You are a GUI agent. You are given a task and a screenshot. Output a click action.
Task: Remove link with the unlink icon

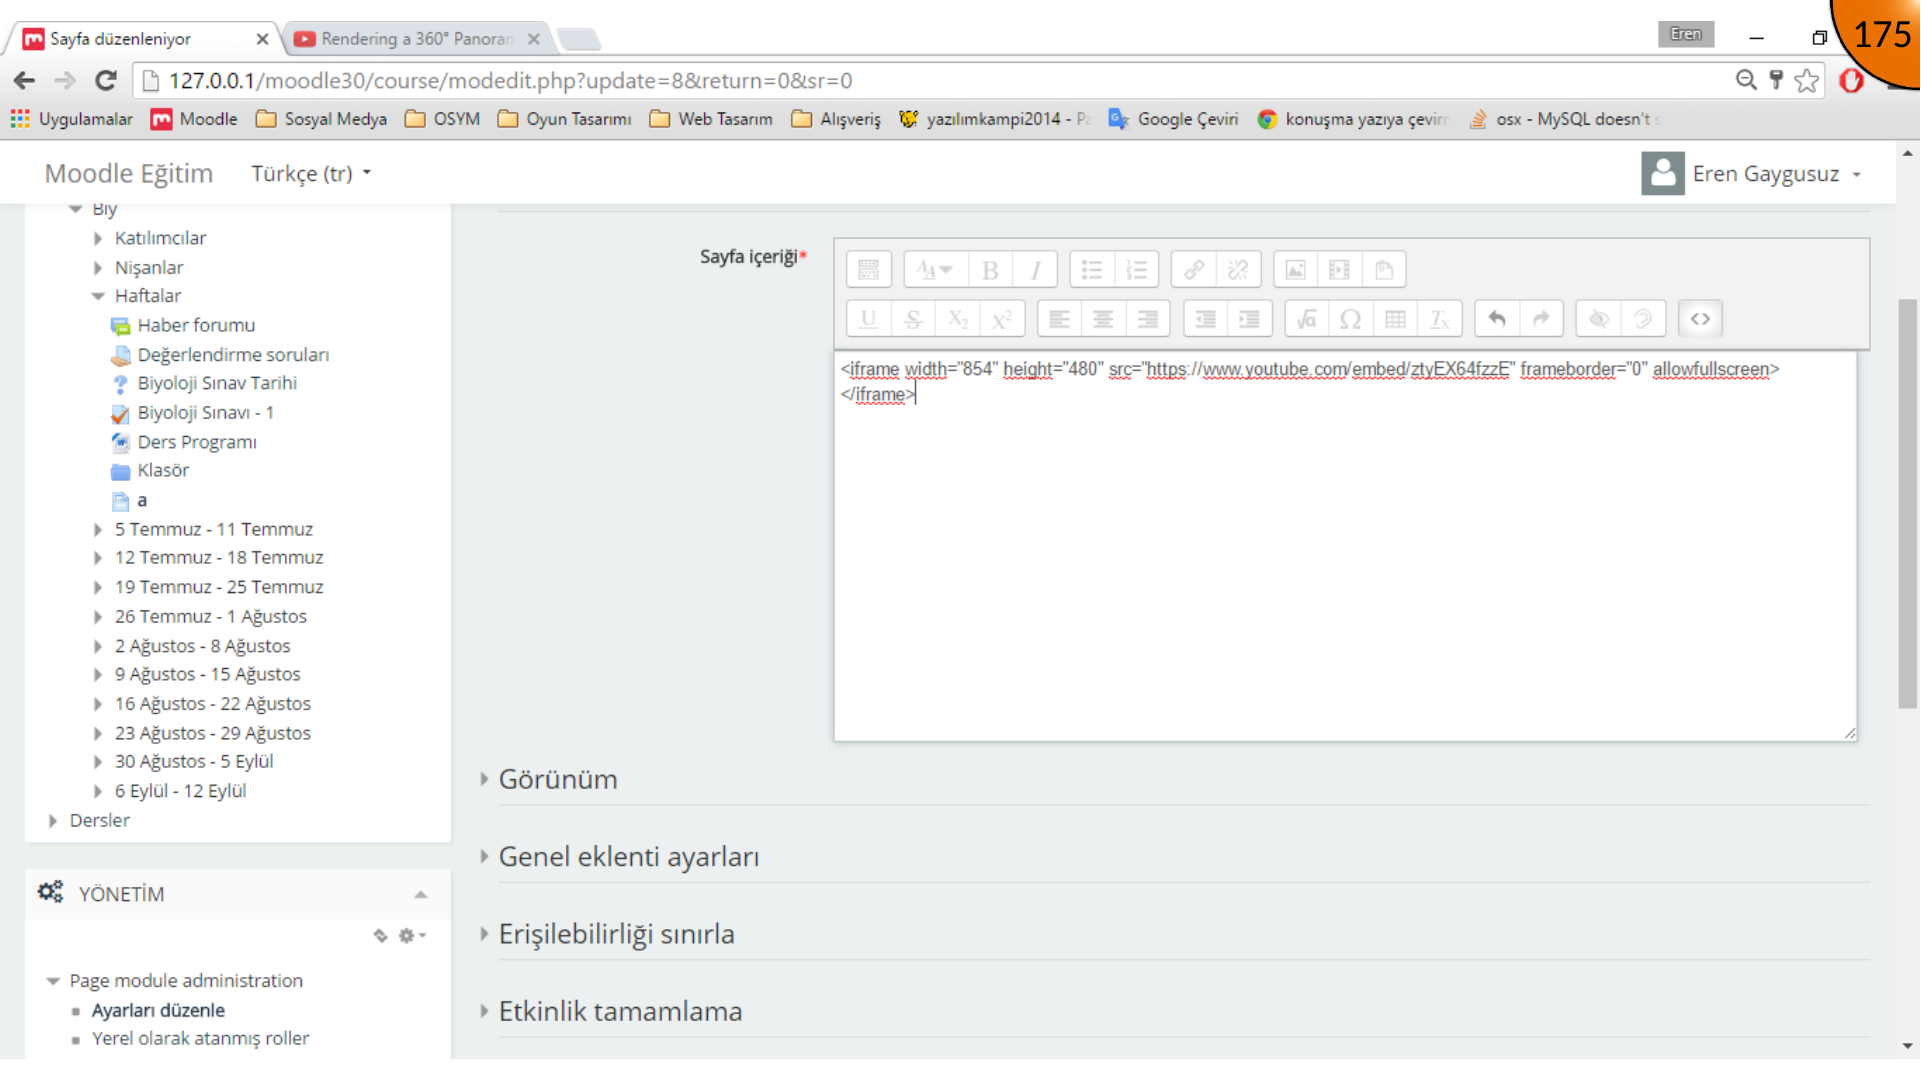pyautogui.click(x=1238, y=270)
